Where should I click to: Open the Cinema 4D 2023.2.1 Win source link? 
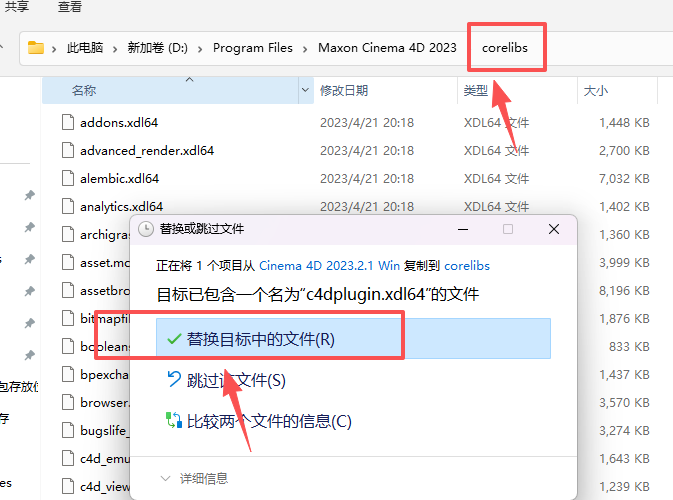point(329,266)
